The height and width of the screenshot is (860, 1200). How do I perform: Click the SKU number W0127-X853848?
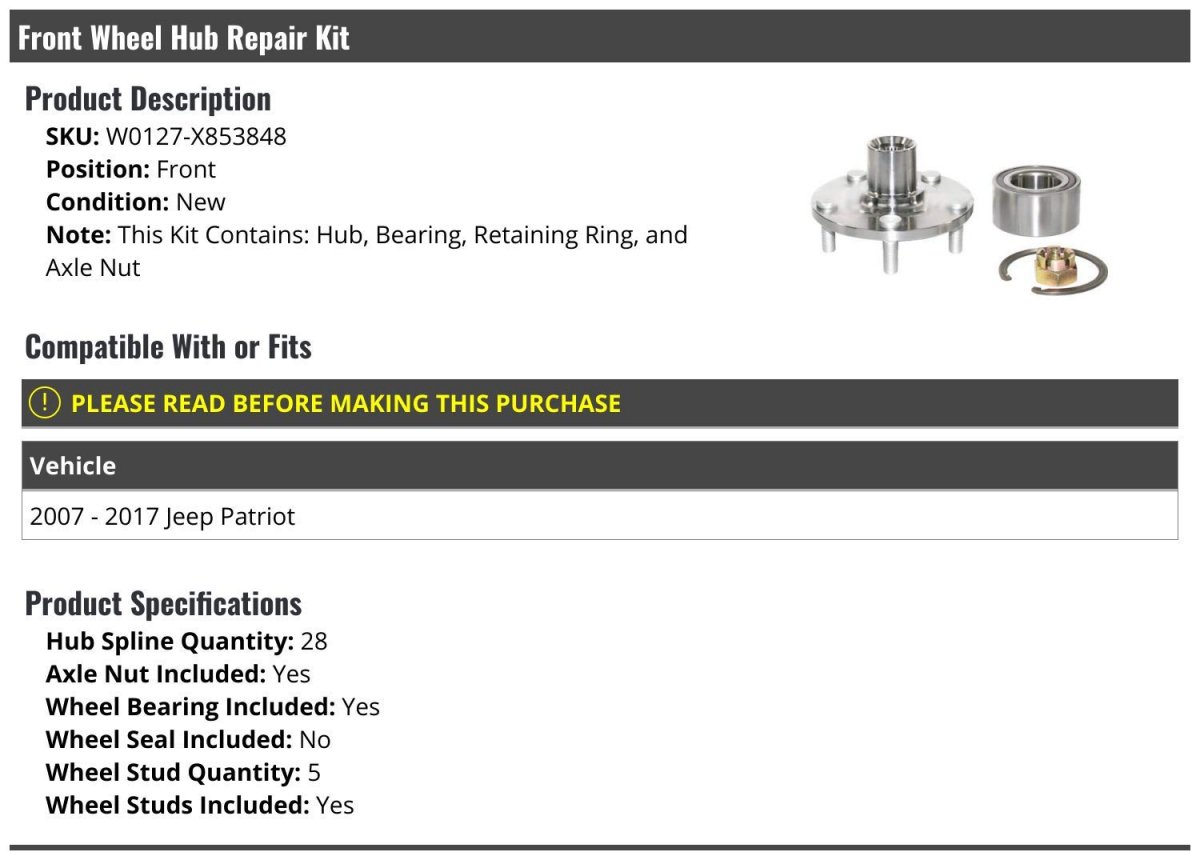tap(196, 136)
